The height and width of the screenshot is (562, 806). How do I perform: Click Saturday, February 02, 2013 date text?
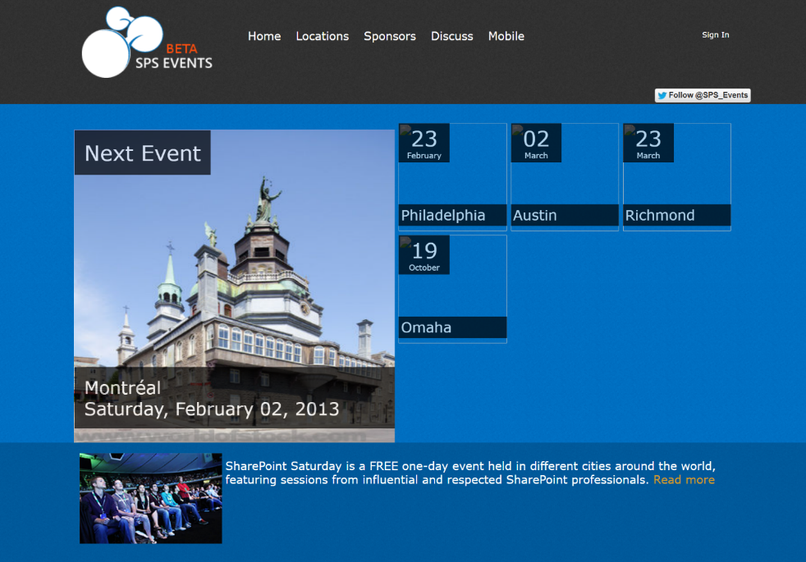tap(212, 409)
